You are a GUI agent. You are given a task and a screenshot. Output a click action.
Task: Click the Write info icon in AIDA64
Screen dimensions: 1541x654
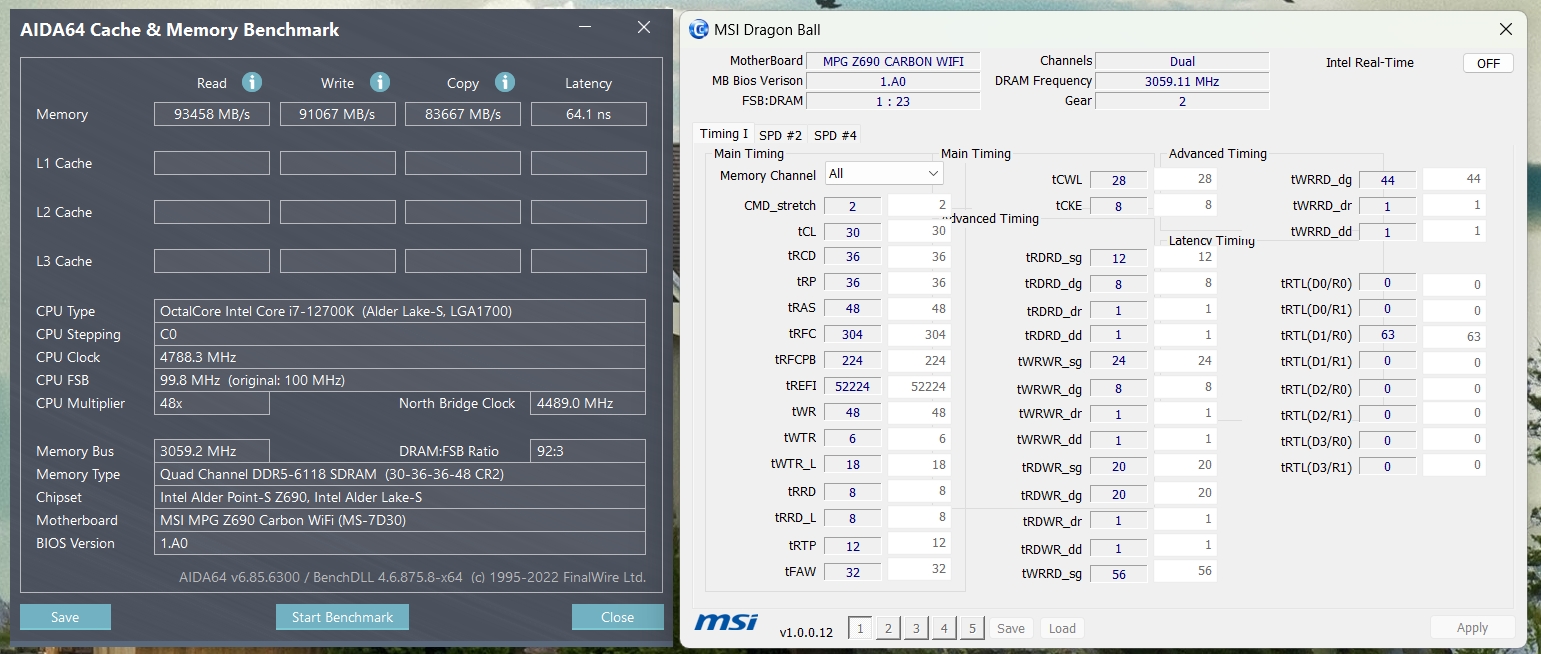tap(380, 82)
